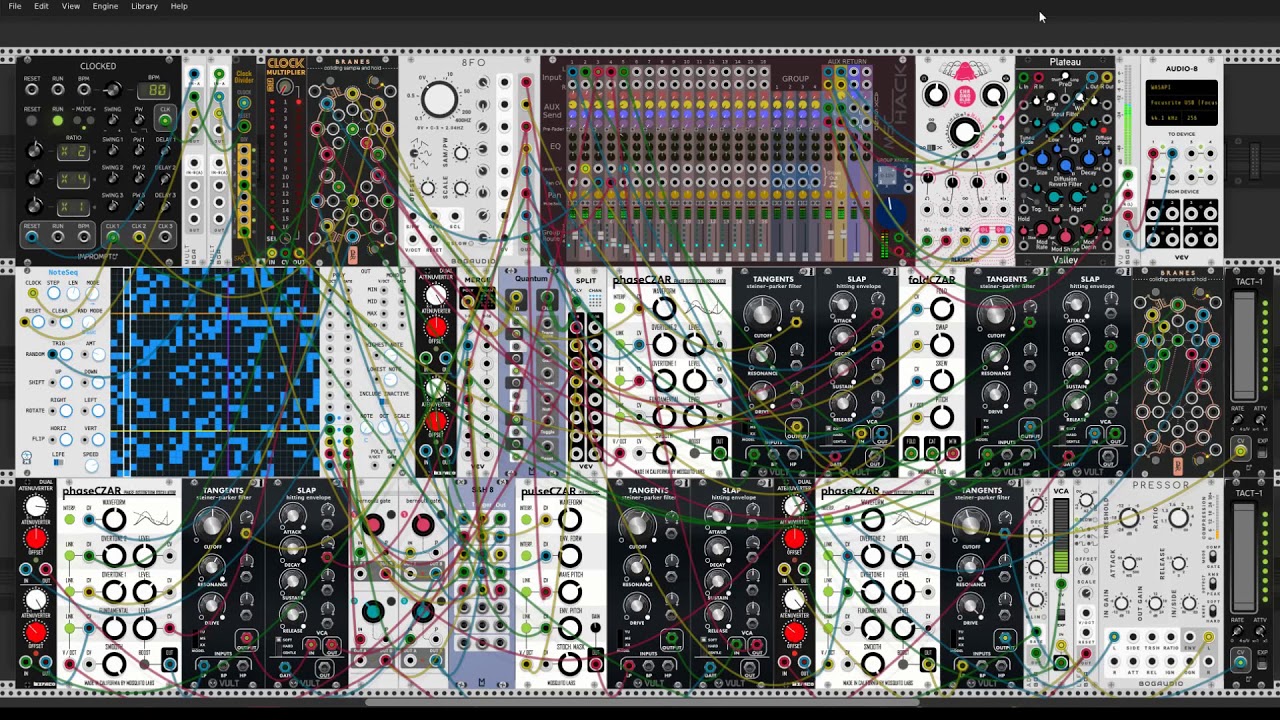The width and height of the screenshot is (1280, 720).
Task: Click the x4 ratio display on Clocked
Action: click(x=72, y=180)
